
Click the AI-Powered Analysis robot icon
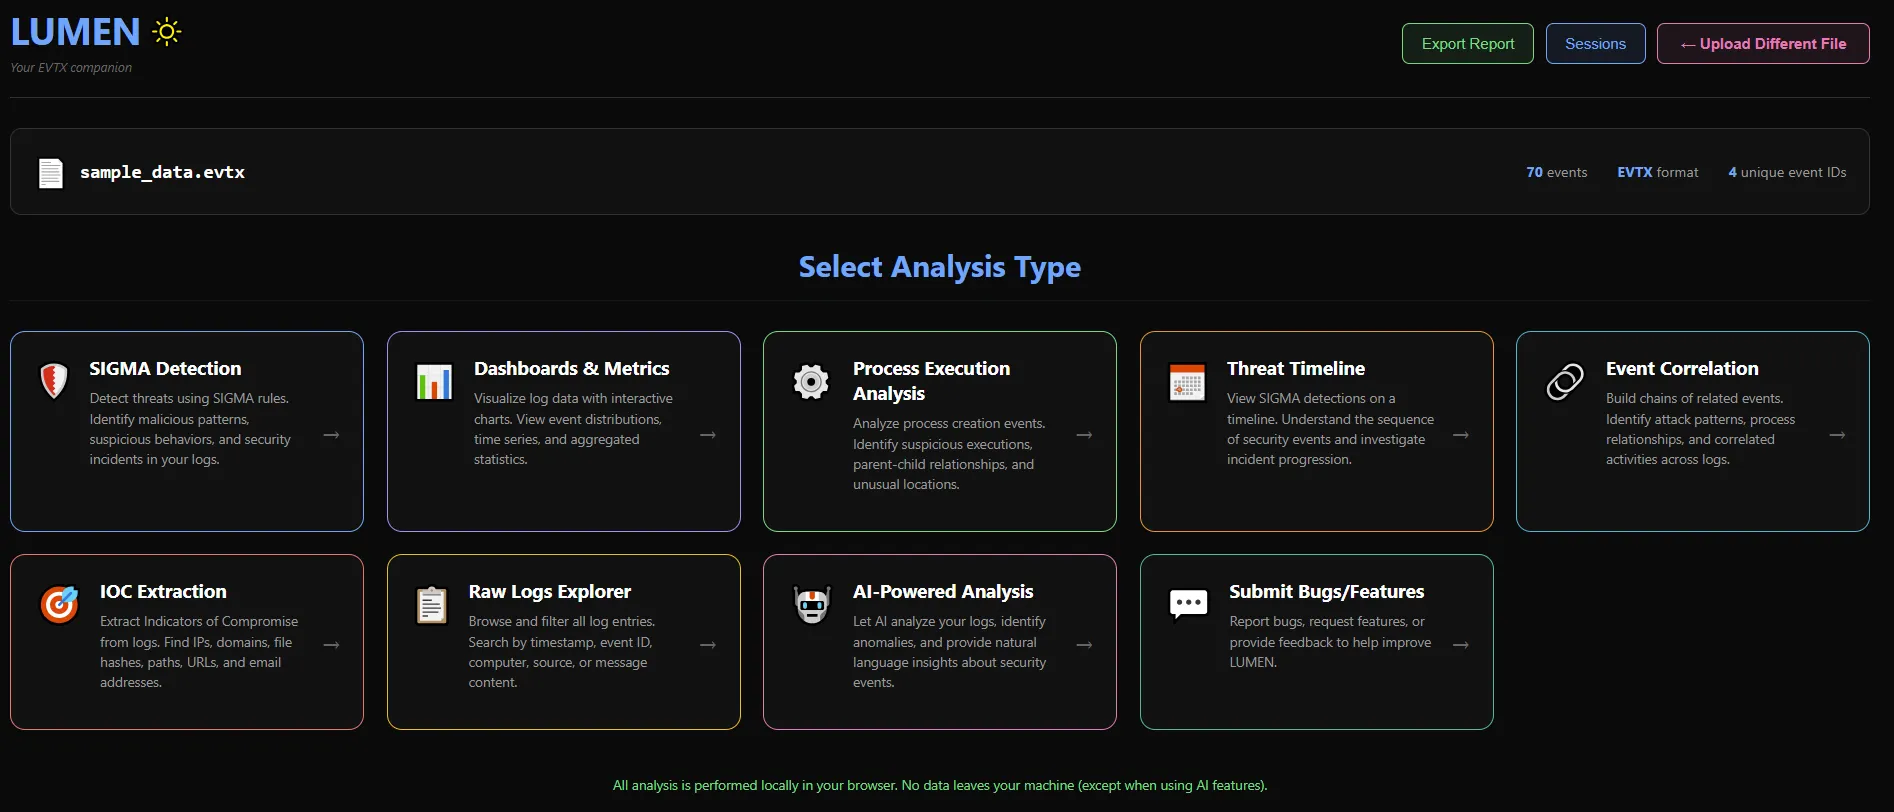pos(812,604)
